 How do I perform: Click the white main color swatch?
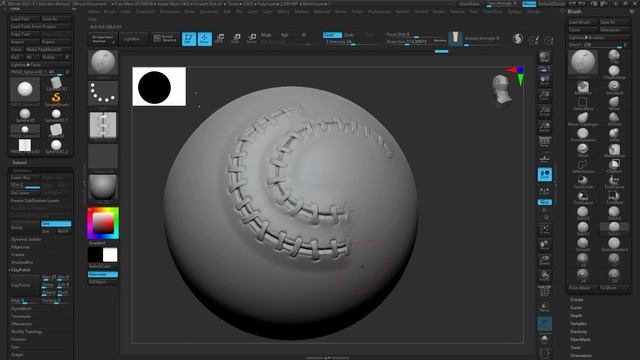(110, 255)
